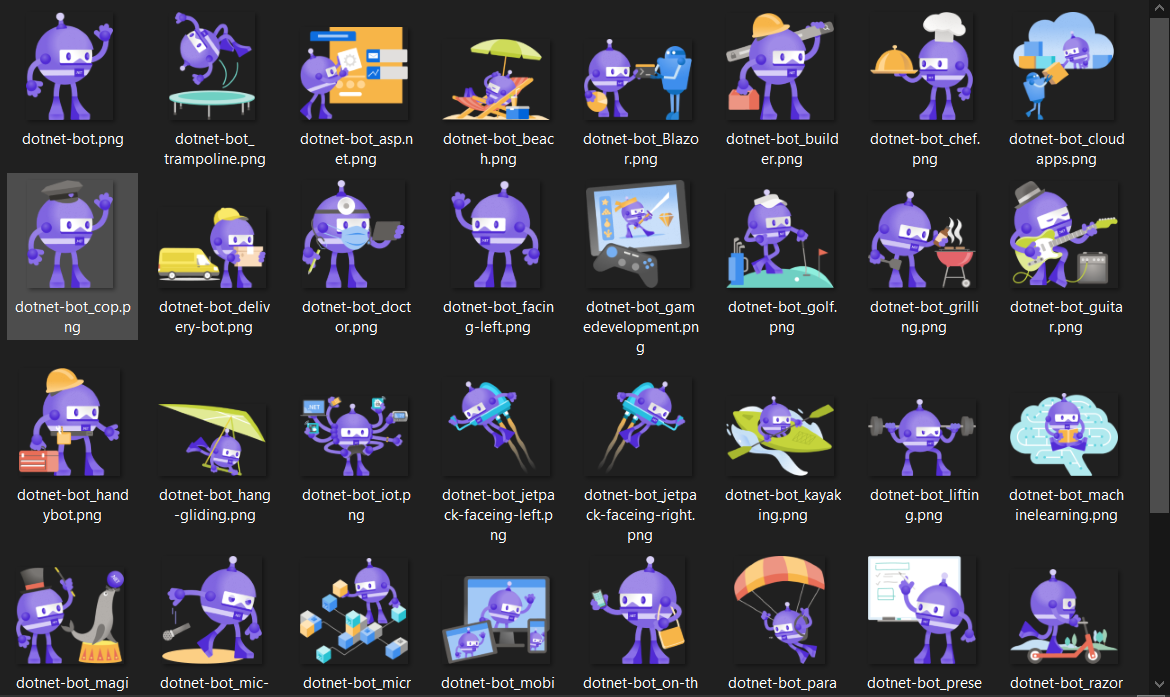
Task: Select the builder bot with hard hat thumbnail
Action: [x=780, y=66]
